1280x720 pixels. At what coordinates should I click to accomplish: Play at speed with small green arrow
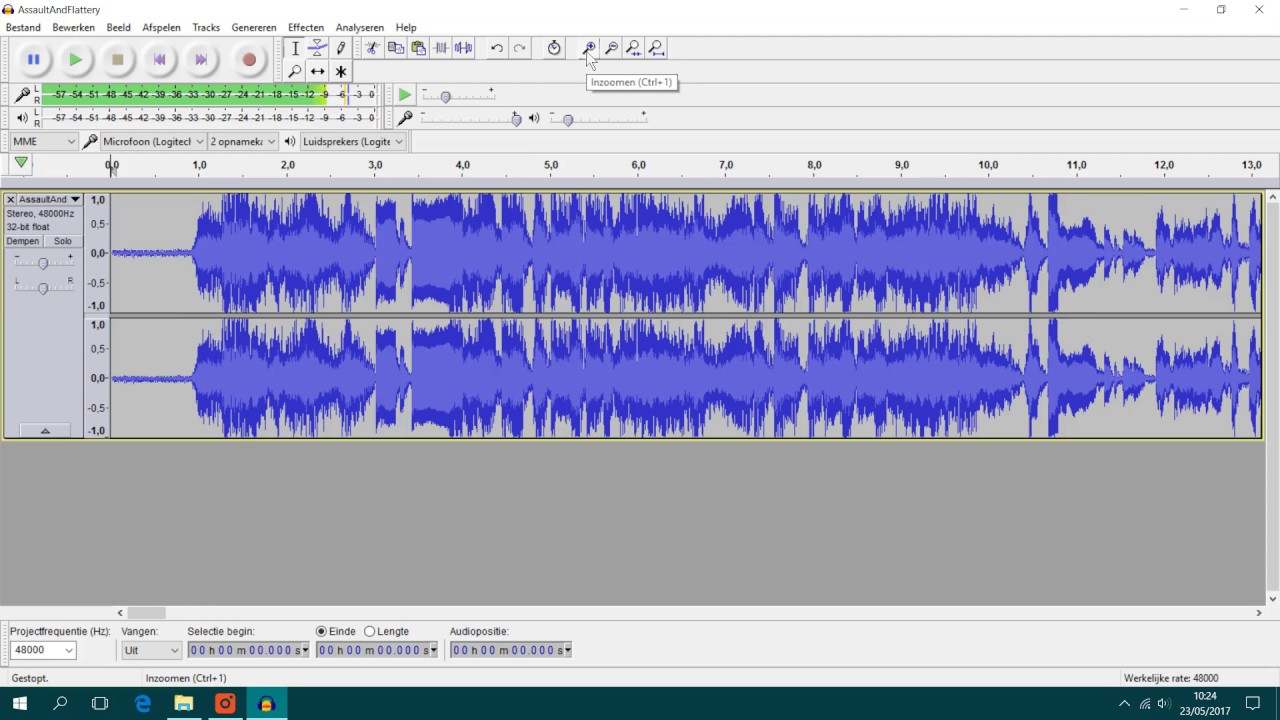(404, 95)
